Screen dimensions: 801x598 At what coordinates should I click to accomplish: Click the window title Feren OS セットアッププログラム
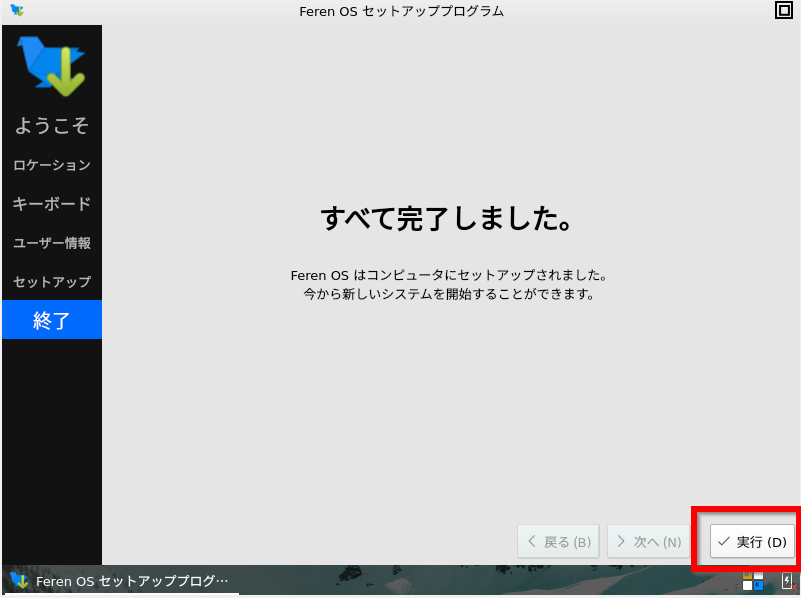pyautogui.click(x=402, y=11)
